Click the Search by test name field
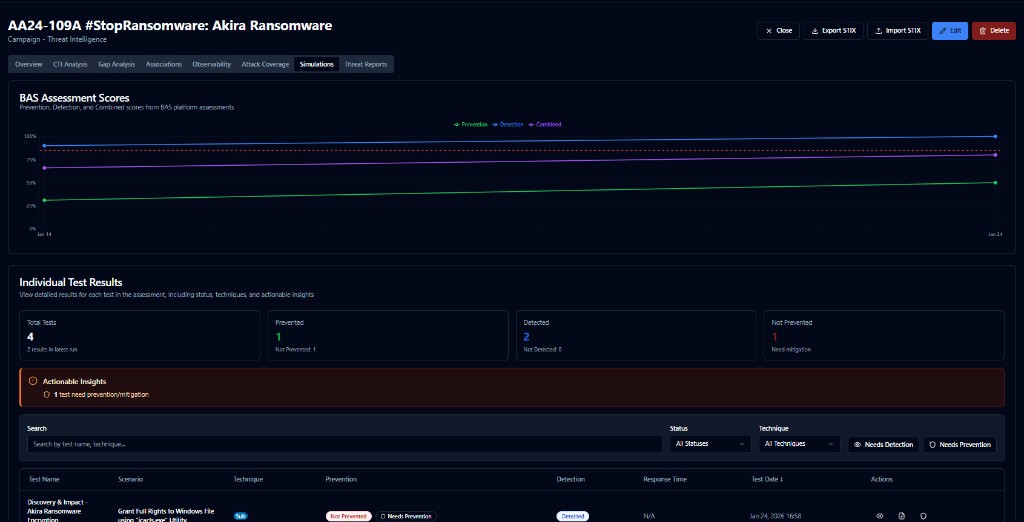This screenshot has height=522, width=1024. tap(344, 444)
